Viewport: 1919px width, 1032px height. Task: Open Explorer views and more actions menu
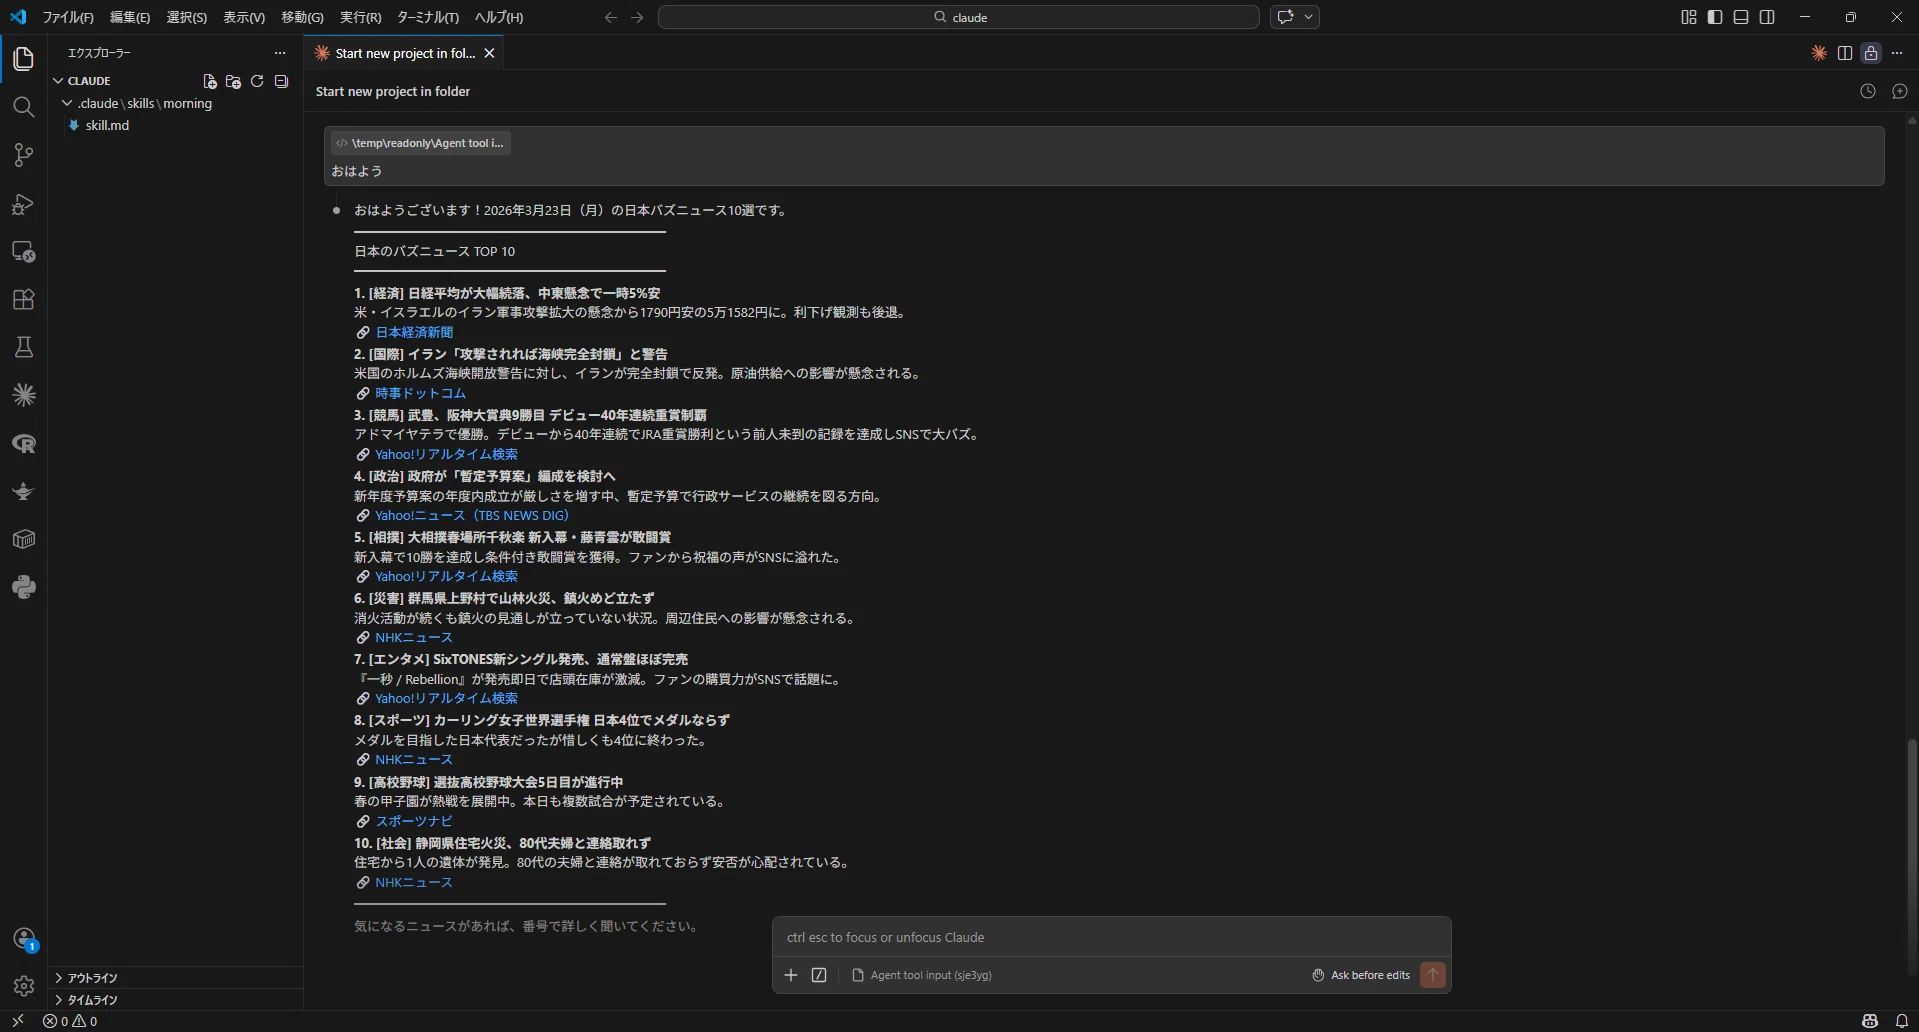click(280, 53)
